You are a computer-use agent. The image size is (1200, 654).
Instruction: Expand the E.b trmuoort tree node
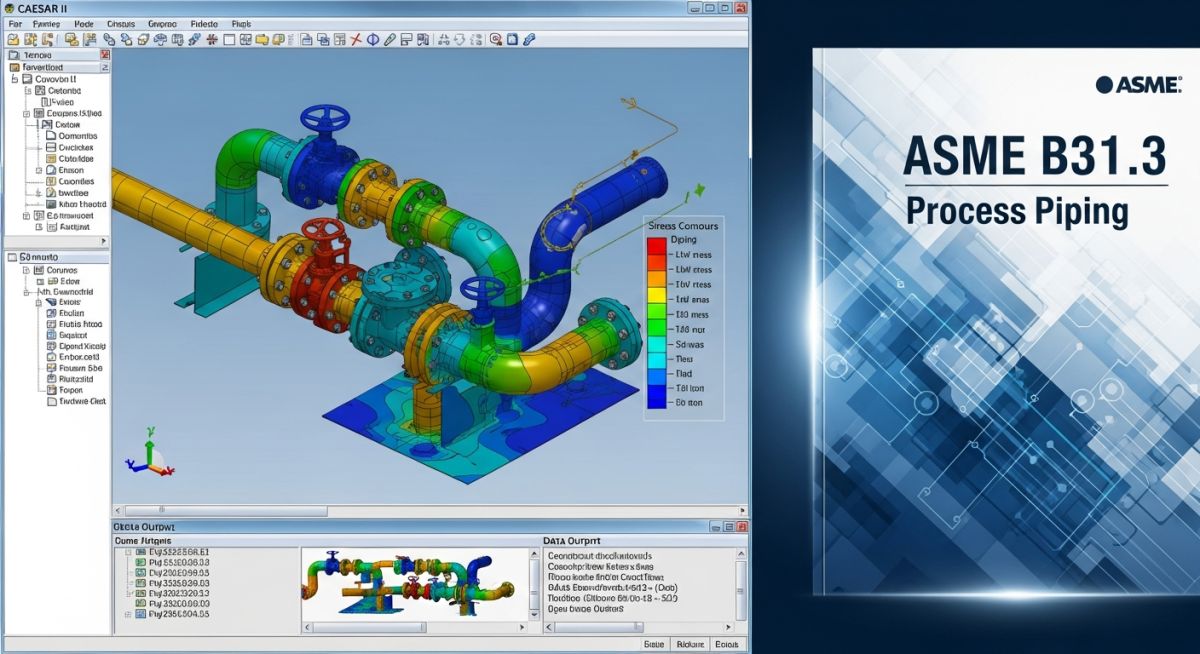(x=25, y=215)
